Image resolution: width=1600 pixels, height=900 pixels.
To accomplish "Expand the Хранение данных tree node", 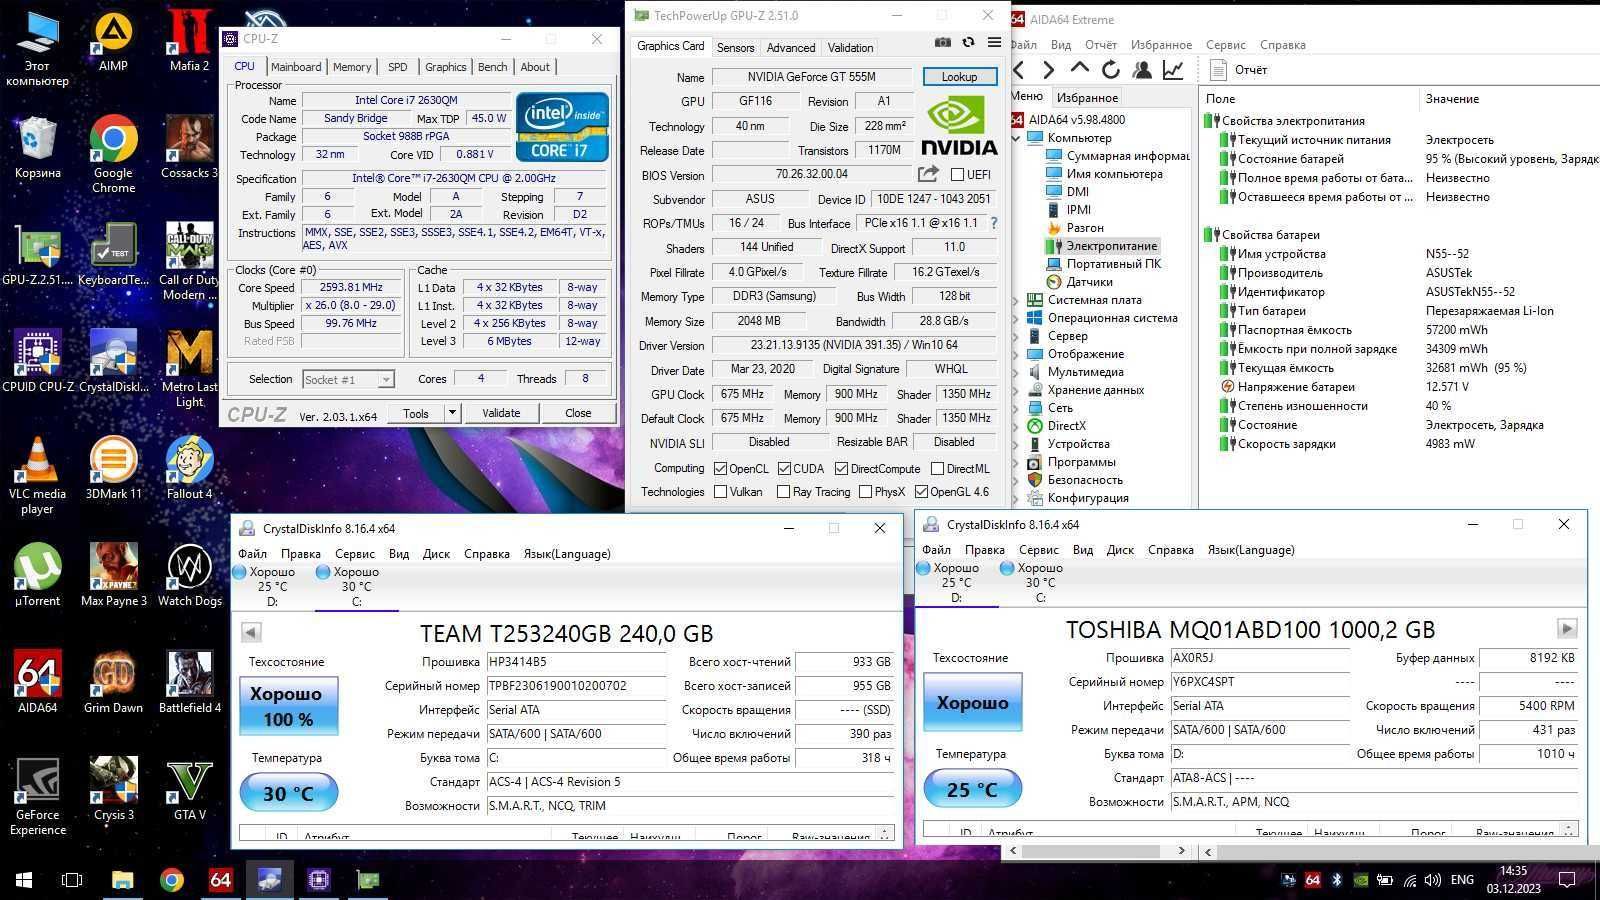I will (x=1017, y=390).
